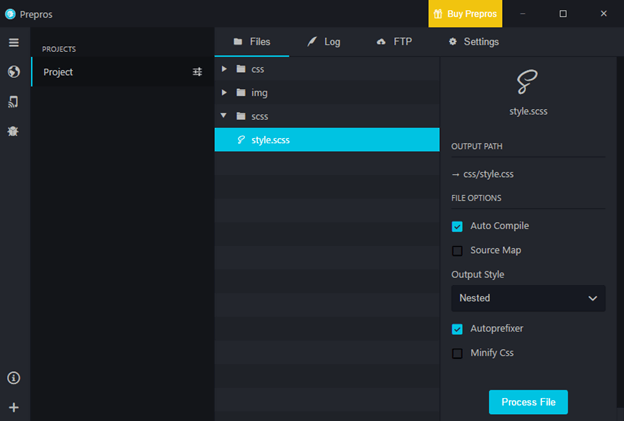The image size is (624, 421).
Task: Click the scss folder icon
Action: tap(241, 116)
